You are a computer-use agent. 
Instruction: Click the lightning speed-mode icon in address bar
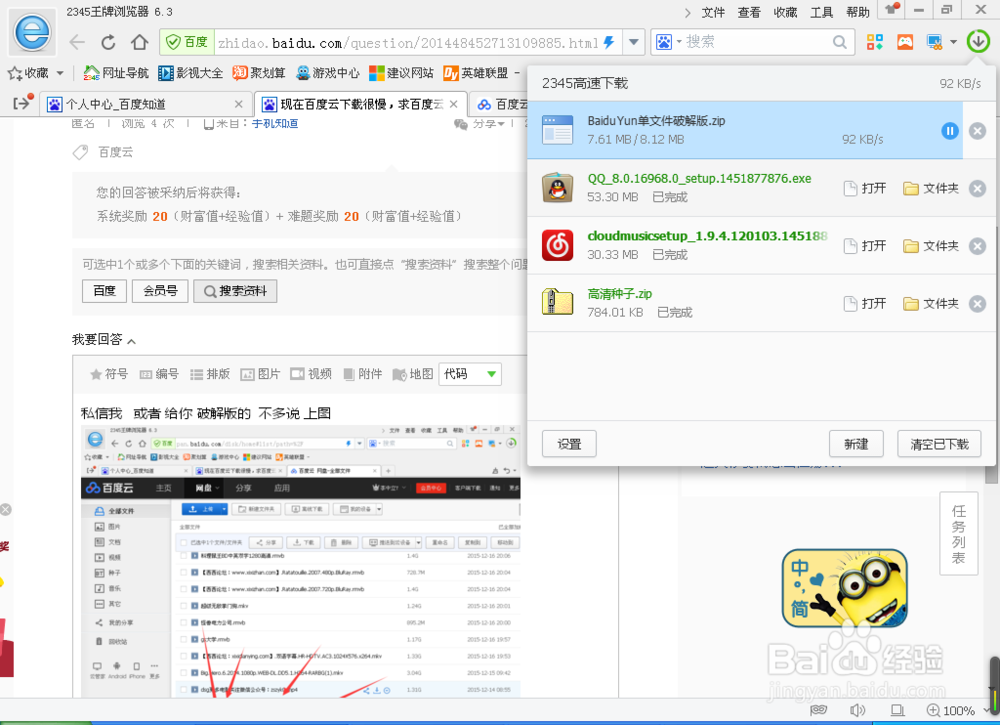coord(608,43)
